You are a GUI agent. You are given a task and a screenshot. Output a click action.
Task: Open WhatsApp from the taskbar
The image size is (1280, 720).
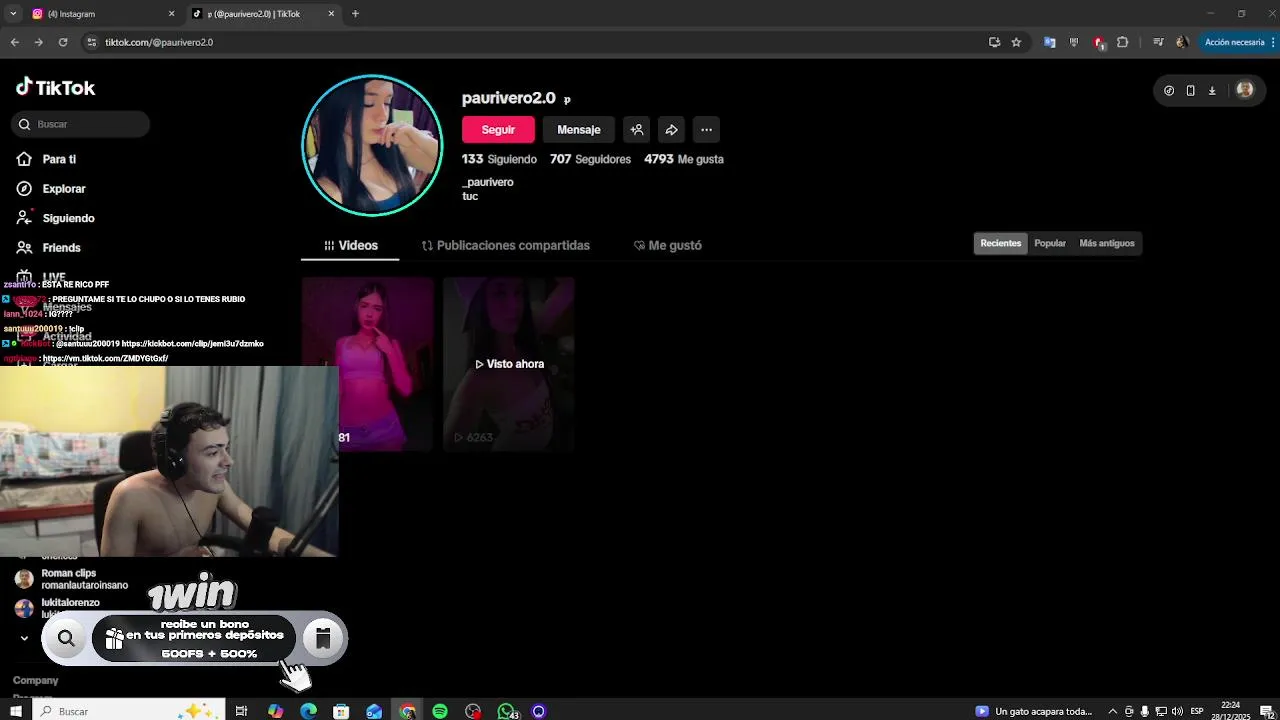[x=507, y=711]
